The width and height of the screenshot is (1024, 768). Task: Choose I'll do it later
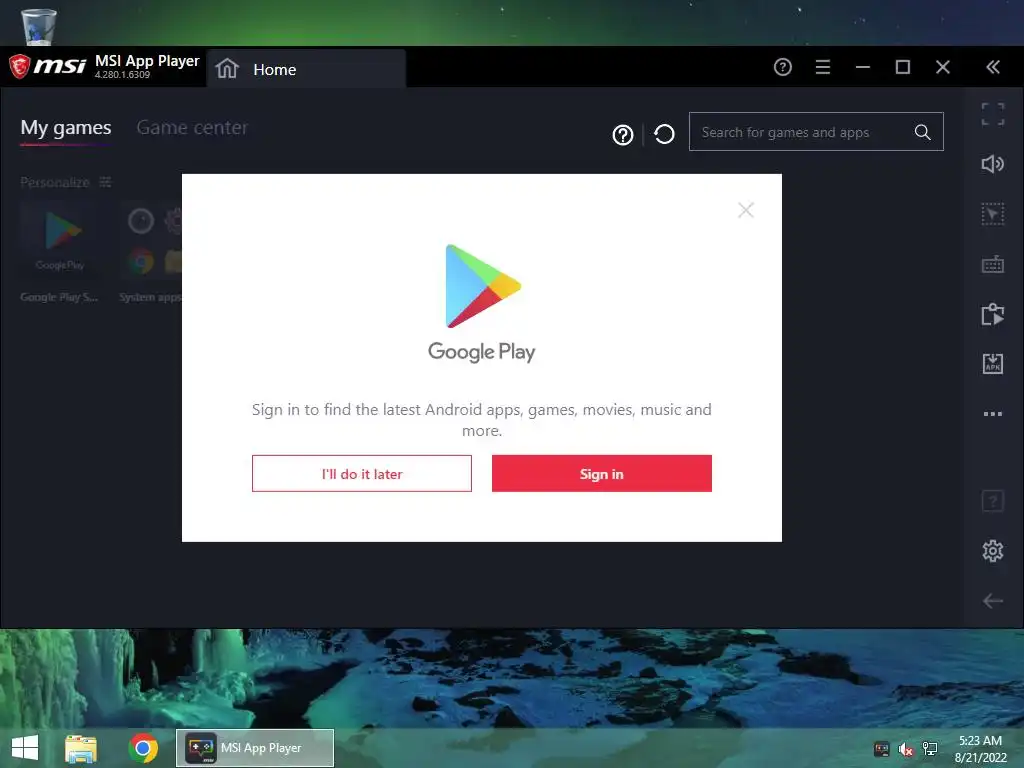pyautogui.click(x=362, y=473)
